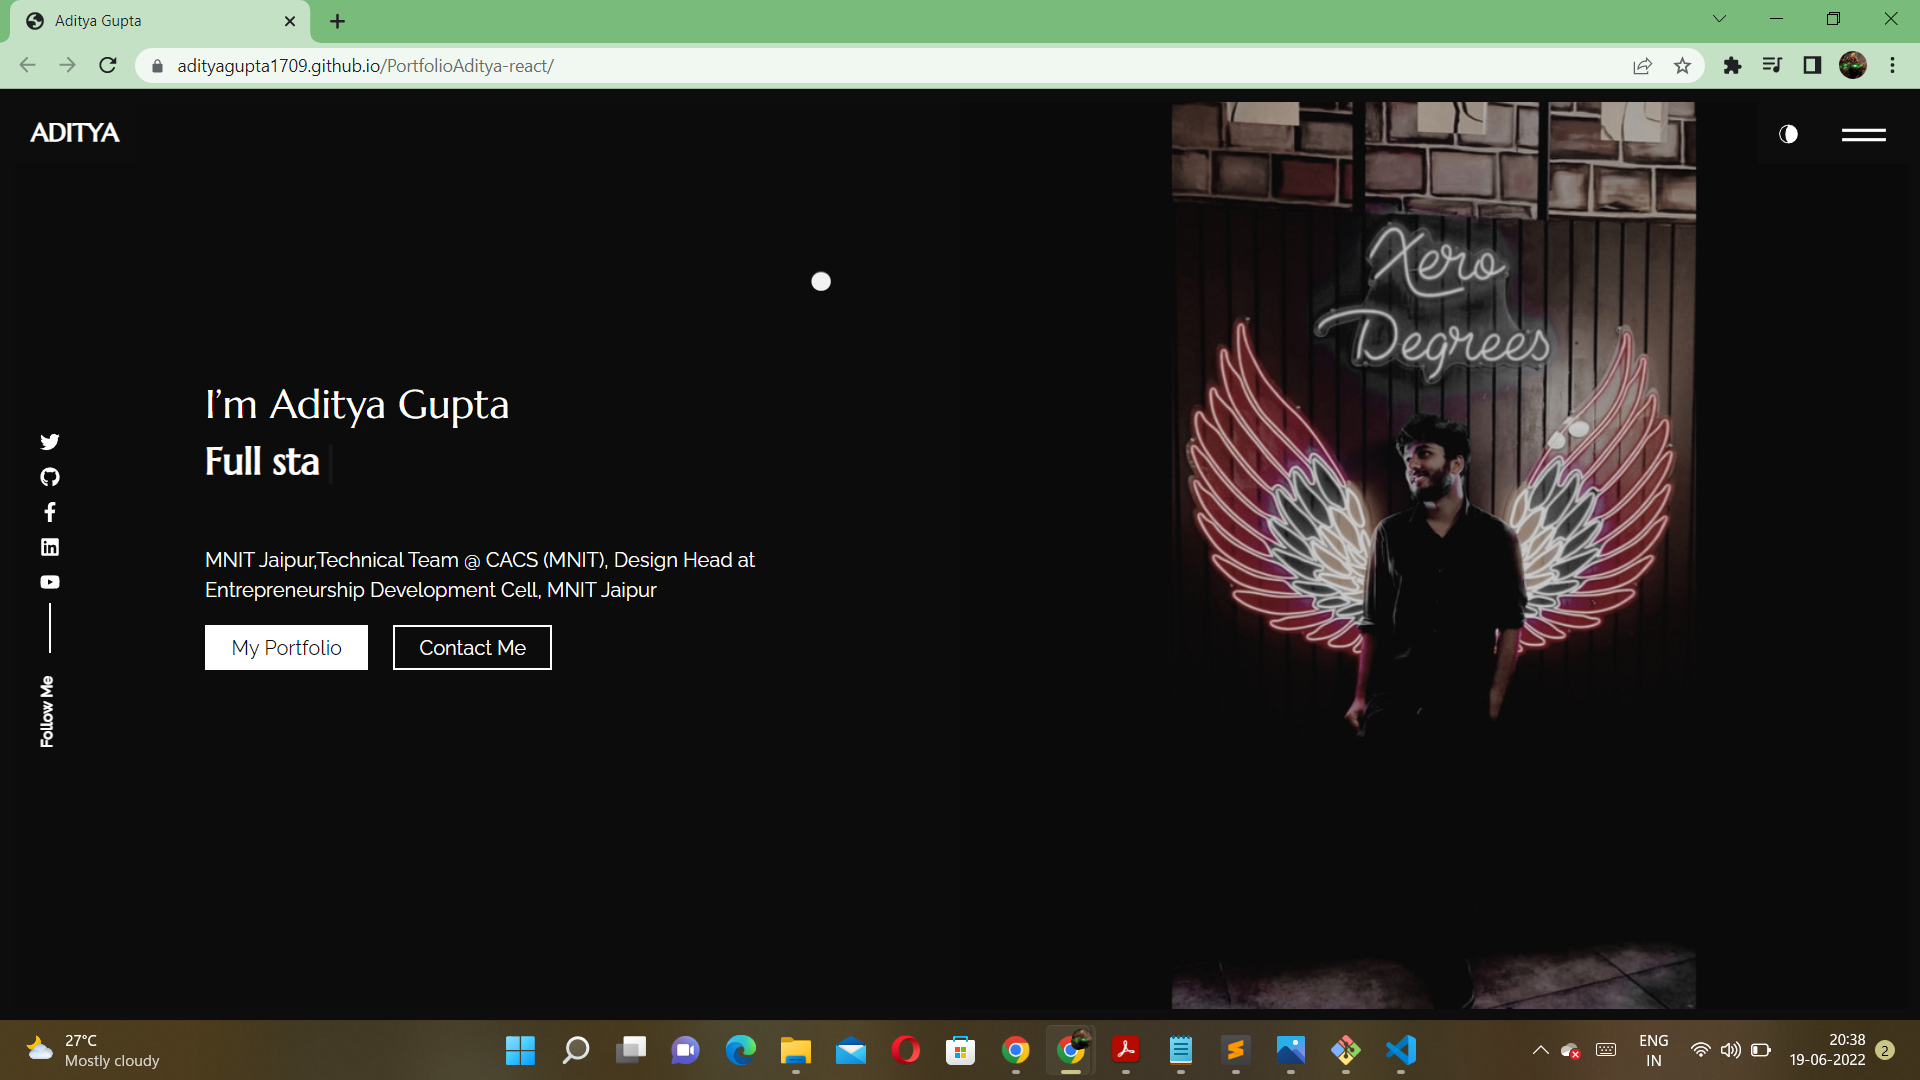Reload the current page
This screenshot has width=1920, height=1080.
click(x=108, y=66)
